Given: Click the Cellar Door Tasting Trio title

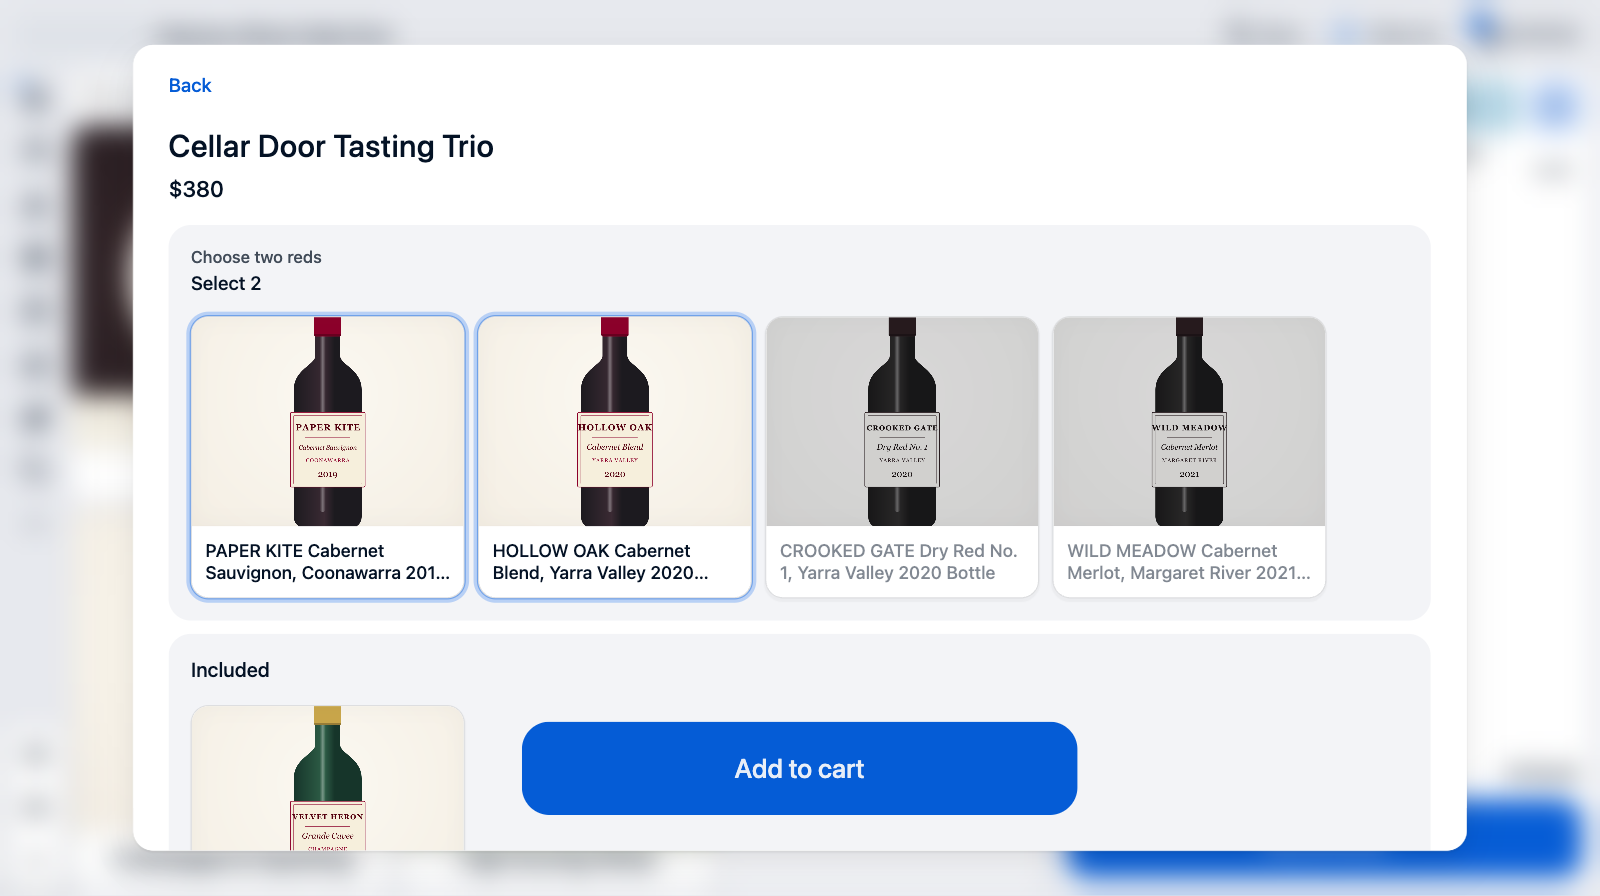Looking at the screenshot, I should [x=331, y=147].
